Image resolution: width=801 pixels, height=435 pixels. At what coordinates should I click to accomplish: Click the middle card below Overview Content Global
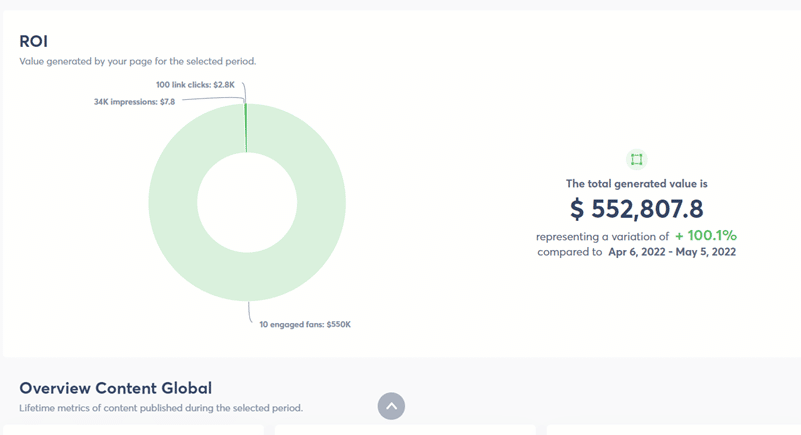(404, 430)
